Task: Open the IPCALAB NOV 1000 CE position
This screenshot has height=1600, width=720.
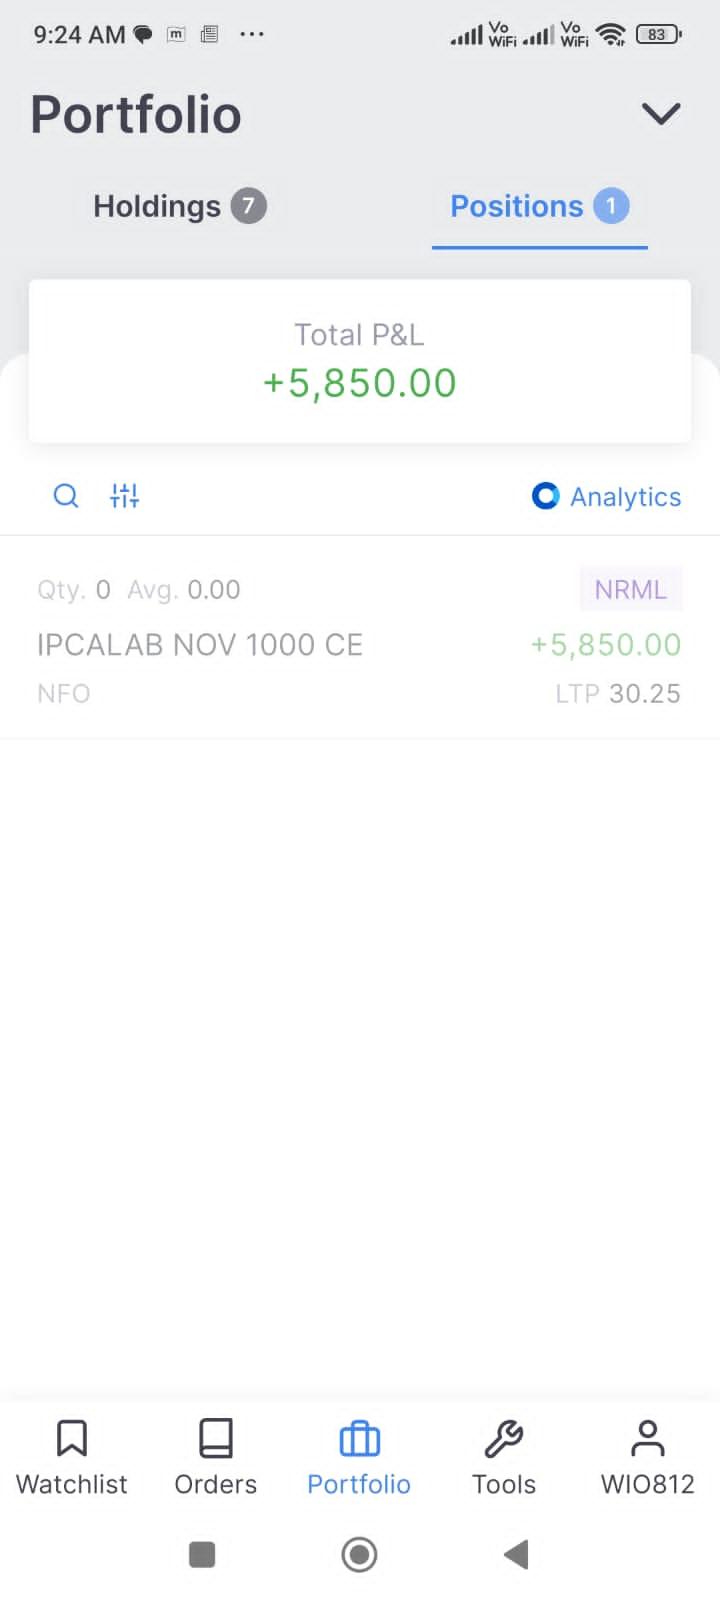Action: pos(200,645)
